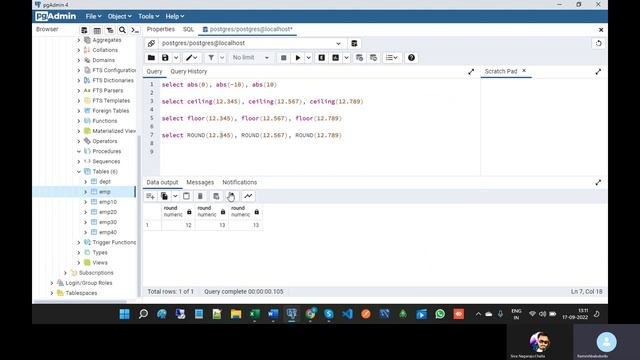Image resolution: width=640 pixels, height=360 pixels.
Task: Expand the Views node
Action: (79, 263)
